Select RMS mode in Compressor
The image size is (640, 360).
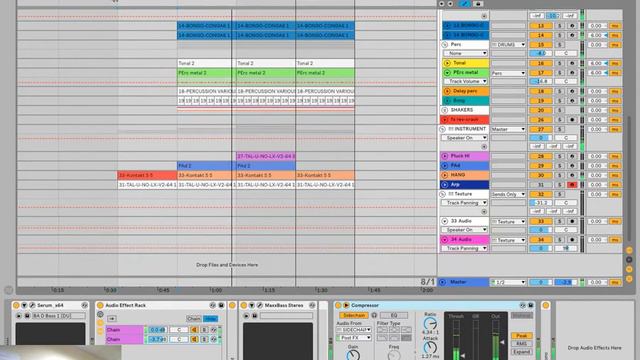click(x=522, y=344)
